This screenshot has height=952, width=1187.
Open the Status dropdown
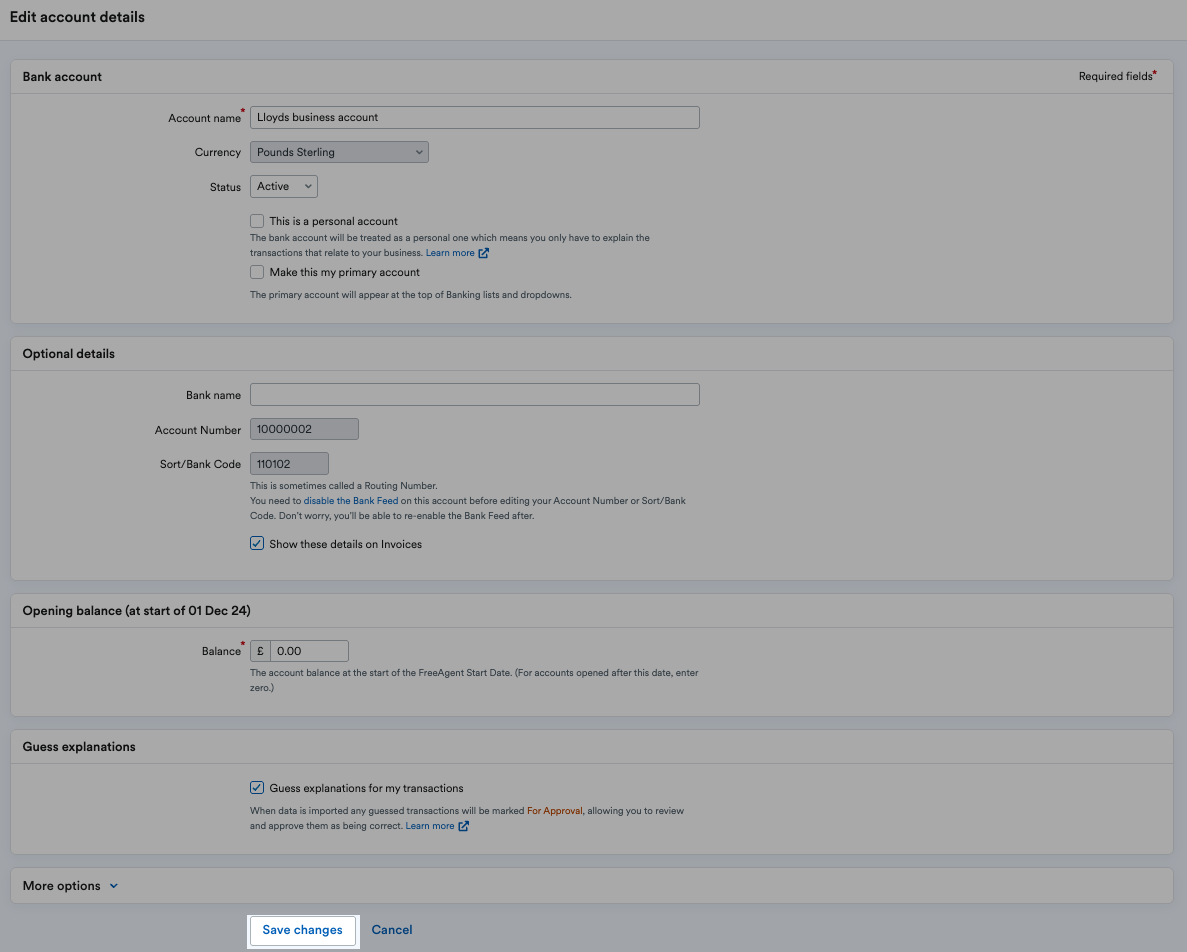click(284, 186)
